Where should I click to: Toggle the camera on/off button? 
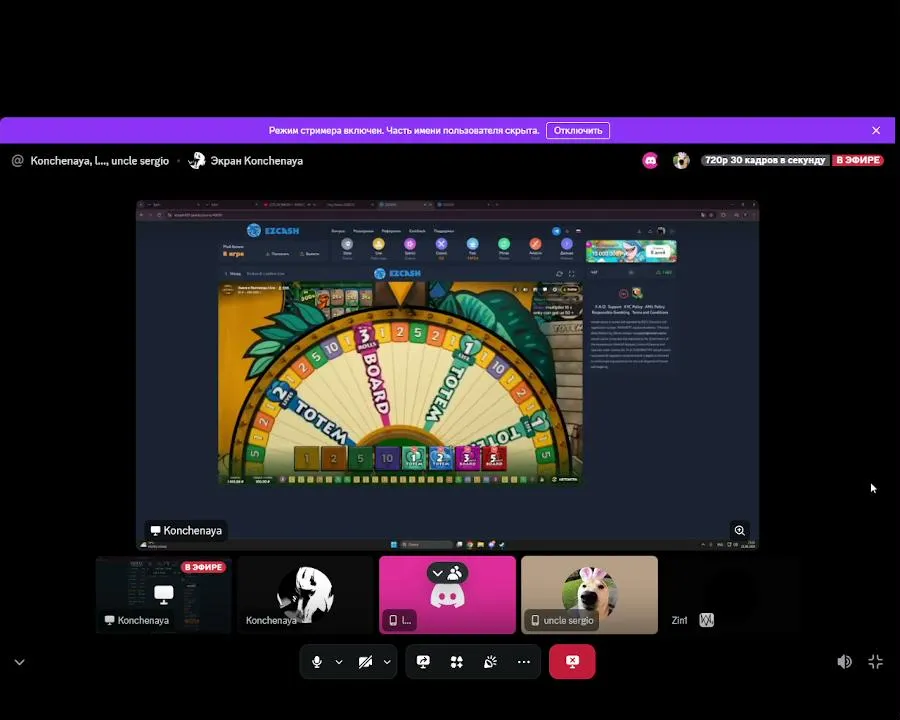tap(365, 662)
